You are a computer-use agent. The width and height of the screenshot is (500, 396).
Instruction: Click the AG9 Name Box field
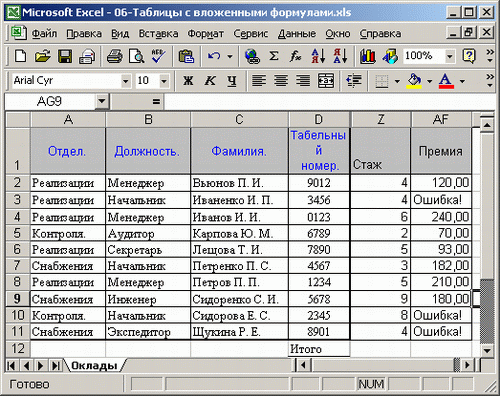pos(50,101)
